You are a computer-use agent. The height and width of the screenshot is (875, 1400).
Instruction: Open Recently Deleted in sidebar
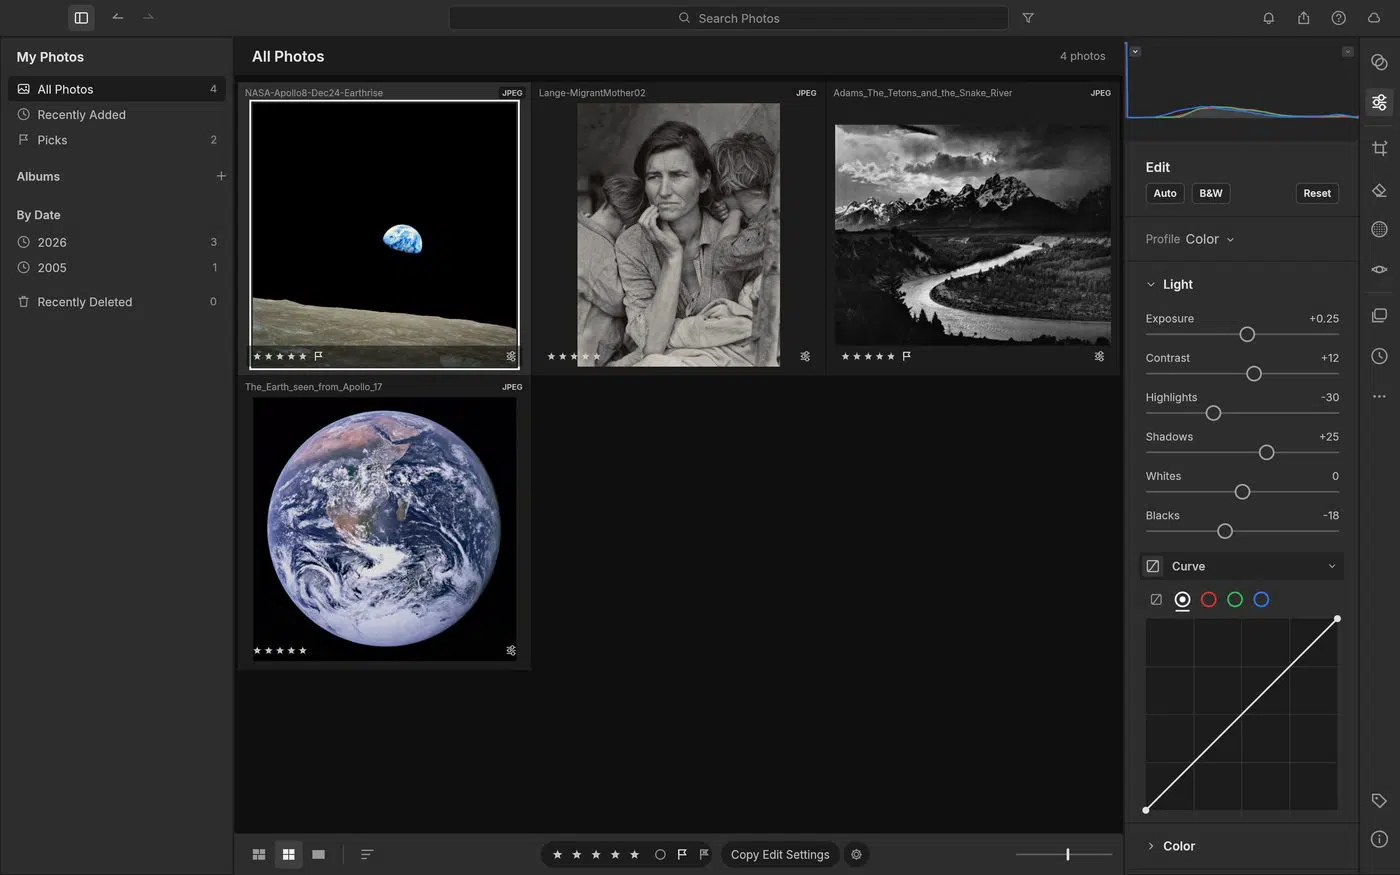118,302
